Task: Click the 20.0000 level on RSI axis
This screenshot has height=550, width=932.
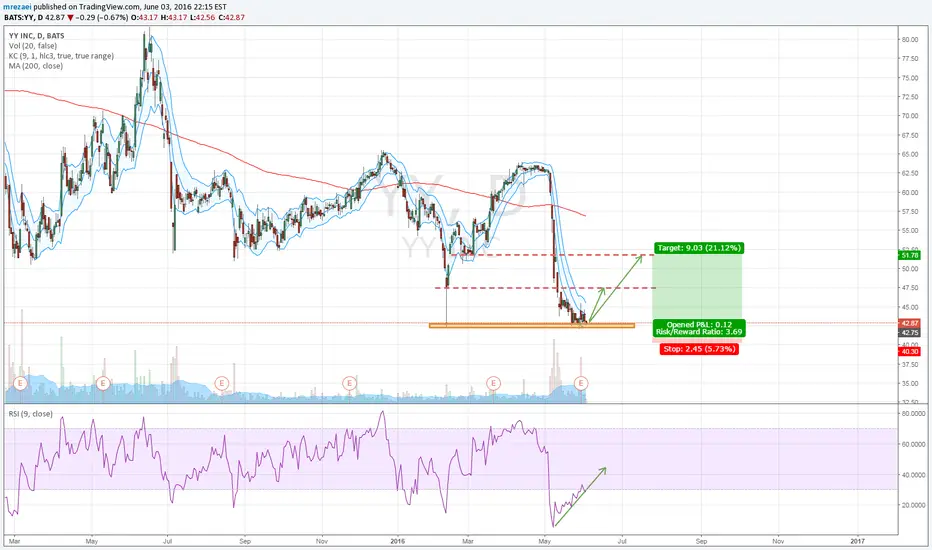Action: pos(913,505)
